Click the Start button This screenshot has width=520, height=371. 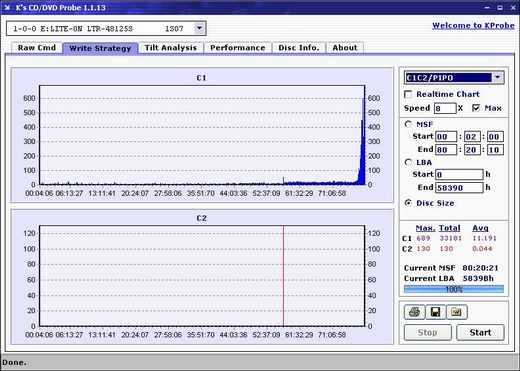480,332
